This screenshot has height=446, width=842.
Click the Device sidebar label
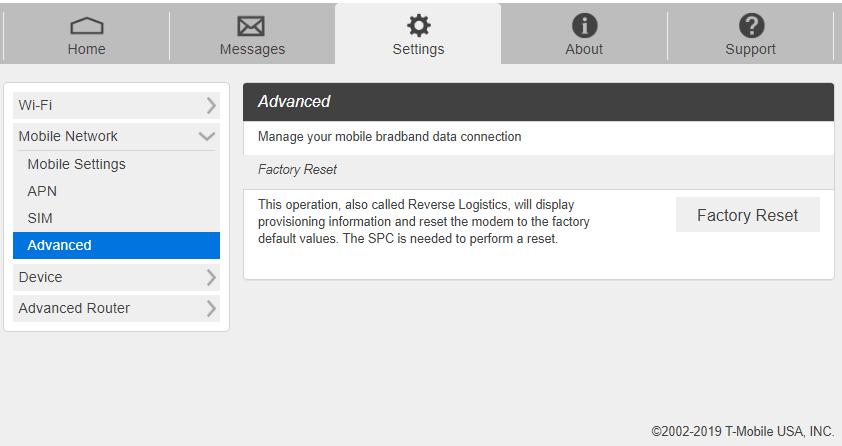(40, 277)
